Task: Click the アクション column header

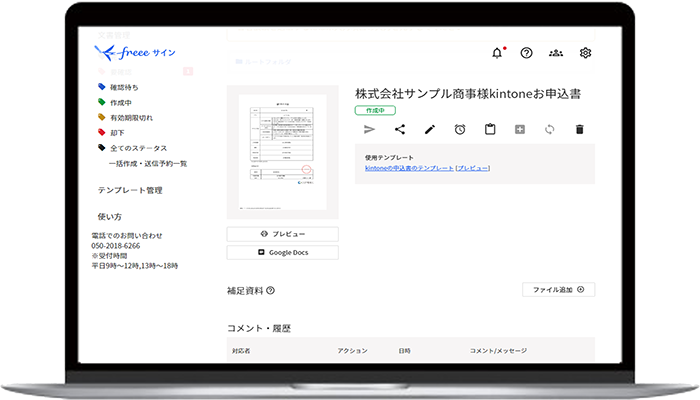Action: coord(352,351)
